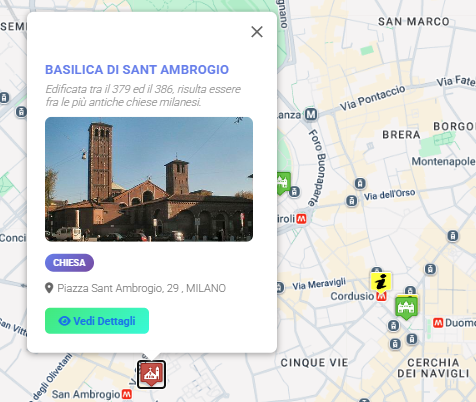Close the Basilica di Sant Ambrogio popup
476x402 pixels.
(x=257, y=32)
